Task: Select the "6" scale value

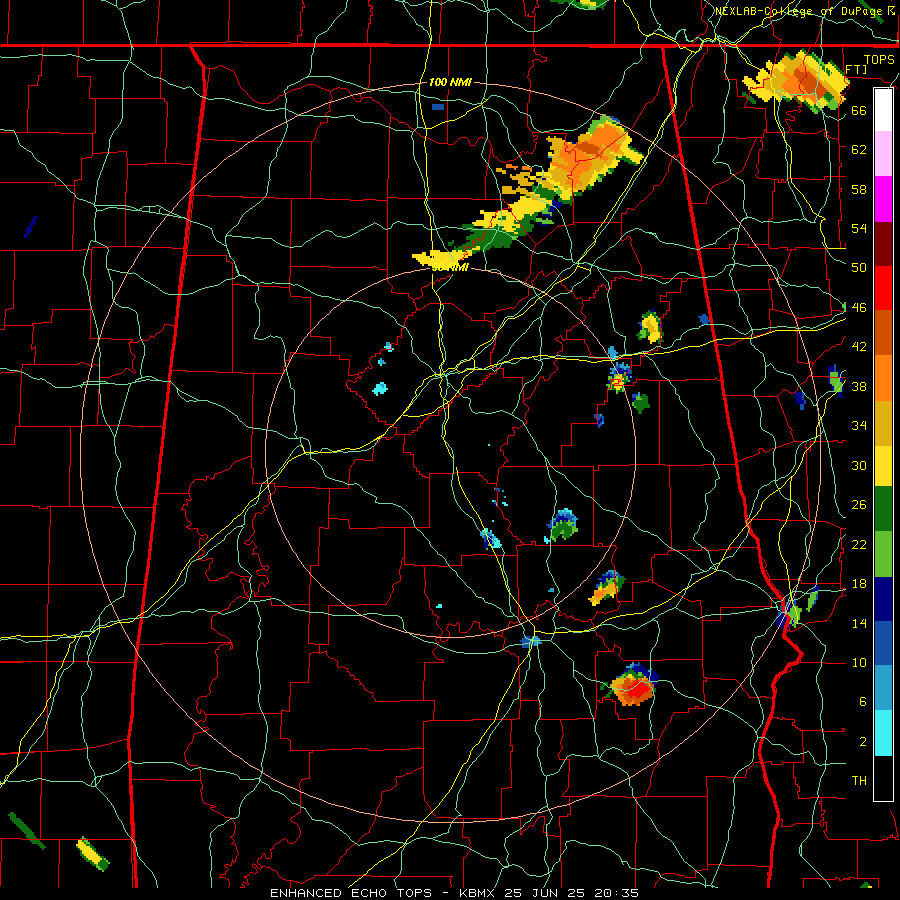Action: point(862,702)
